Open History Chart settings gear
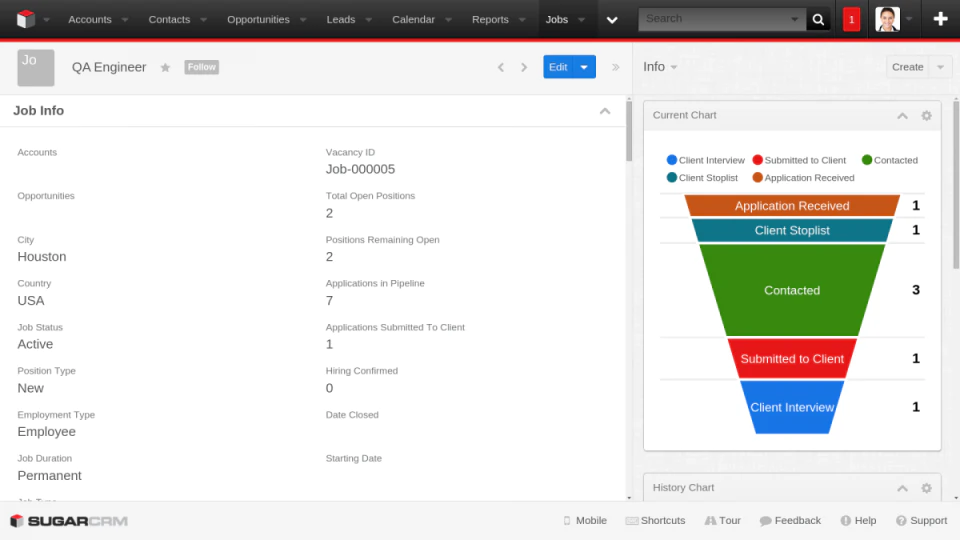Screen dimensions: 960x540 click(926, 488)
